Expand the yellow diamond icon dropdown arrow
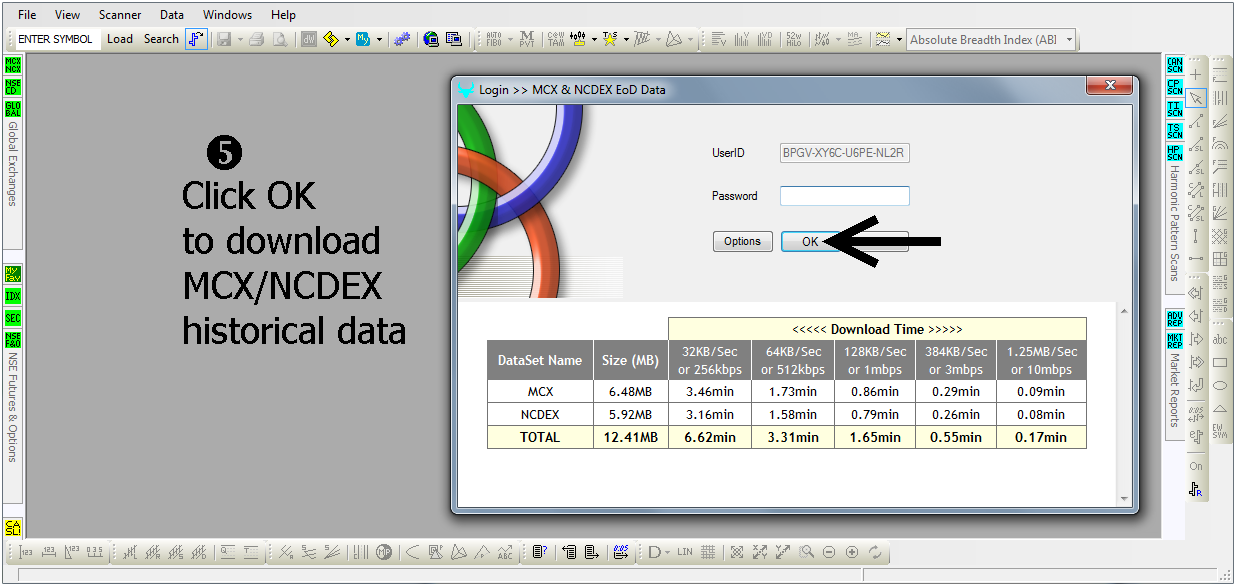Viewport: 1236px width, 586px height. pyautogui.click(x=347, y=40)
